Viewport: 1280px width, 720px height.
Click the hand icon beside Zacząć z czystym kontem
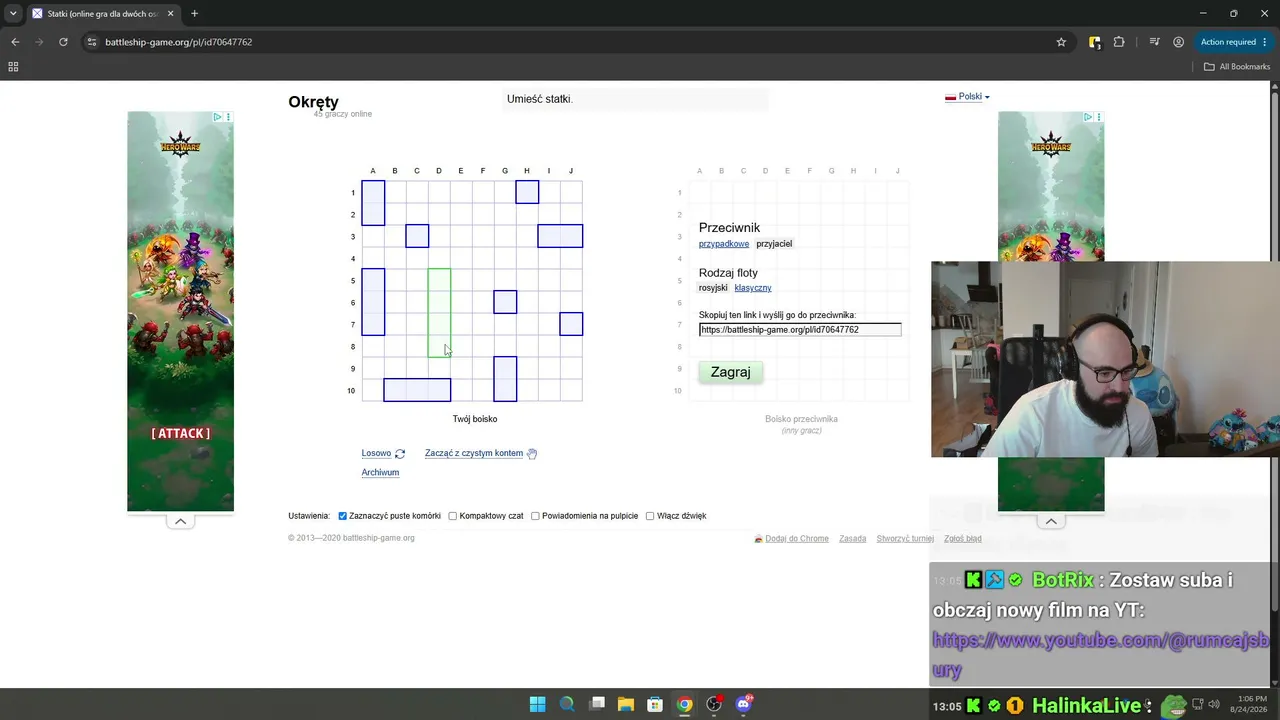point(532,454)
